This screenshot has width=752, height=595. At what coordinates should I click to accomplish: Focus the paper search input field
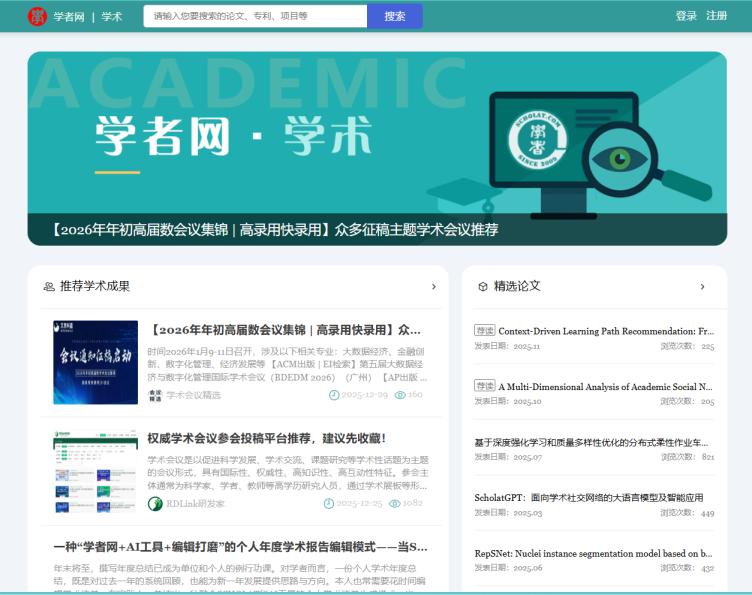coord(255,16)
